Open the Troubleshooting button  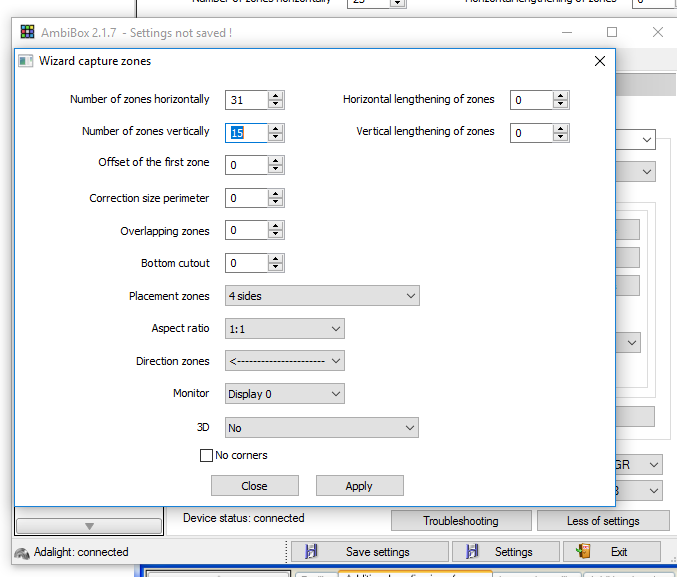tap(460, 521)
